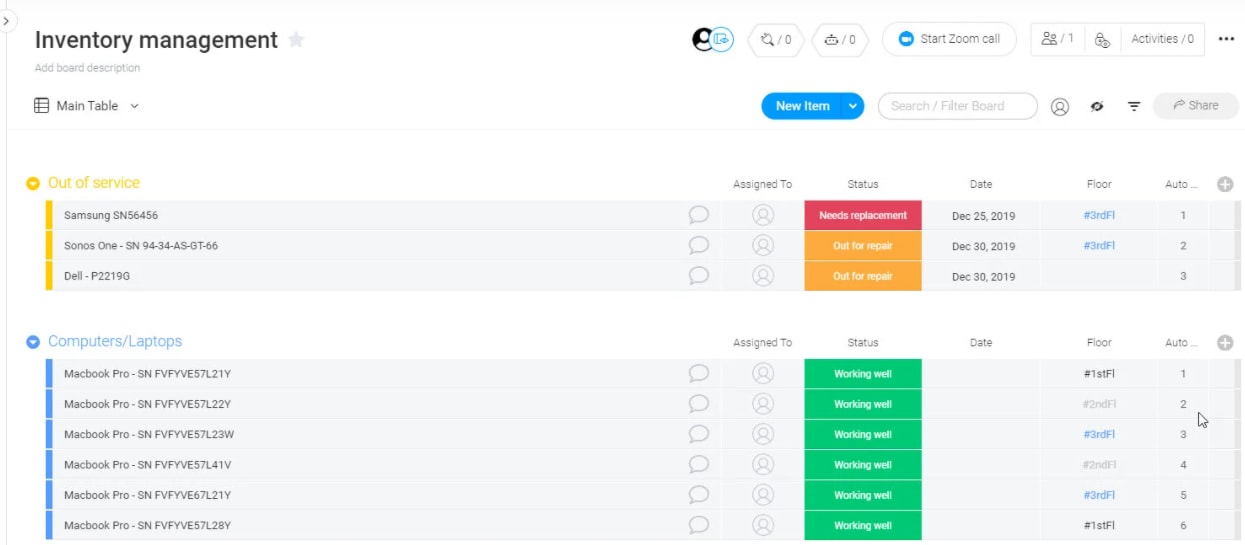This screenshot has width=1245, height=545.
Task: Open conversation for Samsung SN56456
Action: [x=699, y=215]
